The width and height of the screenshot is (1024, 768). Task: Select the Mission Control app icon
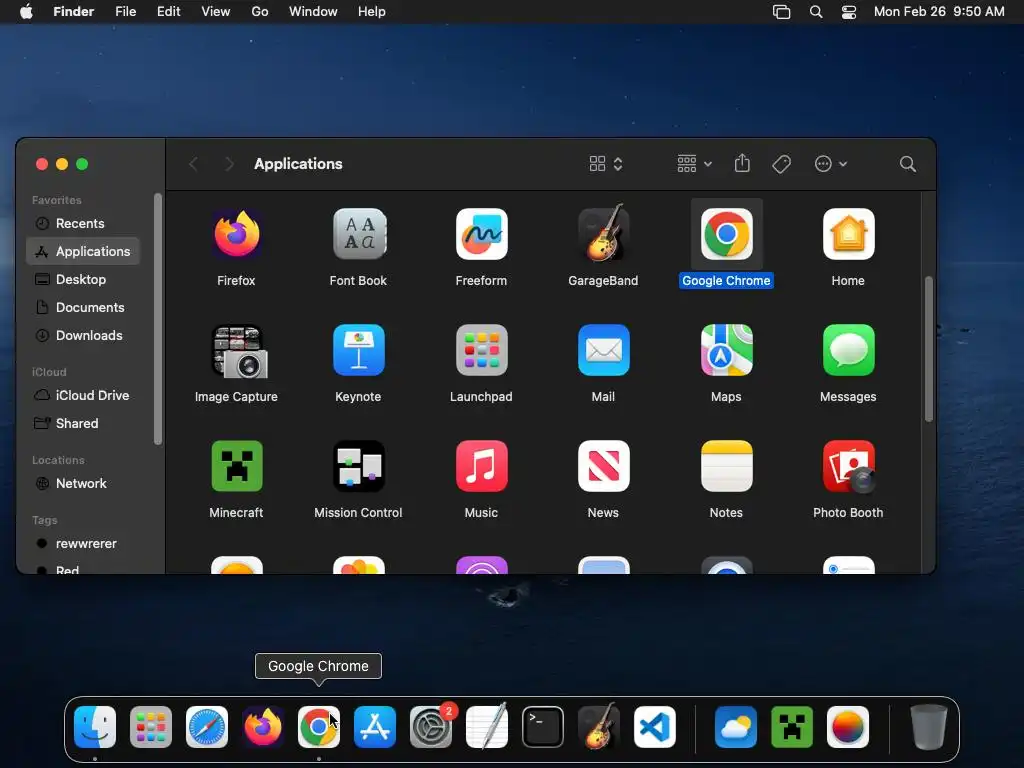[359, 466]
